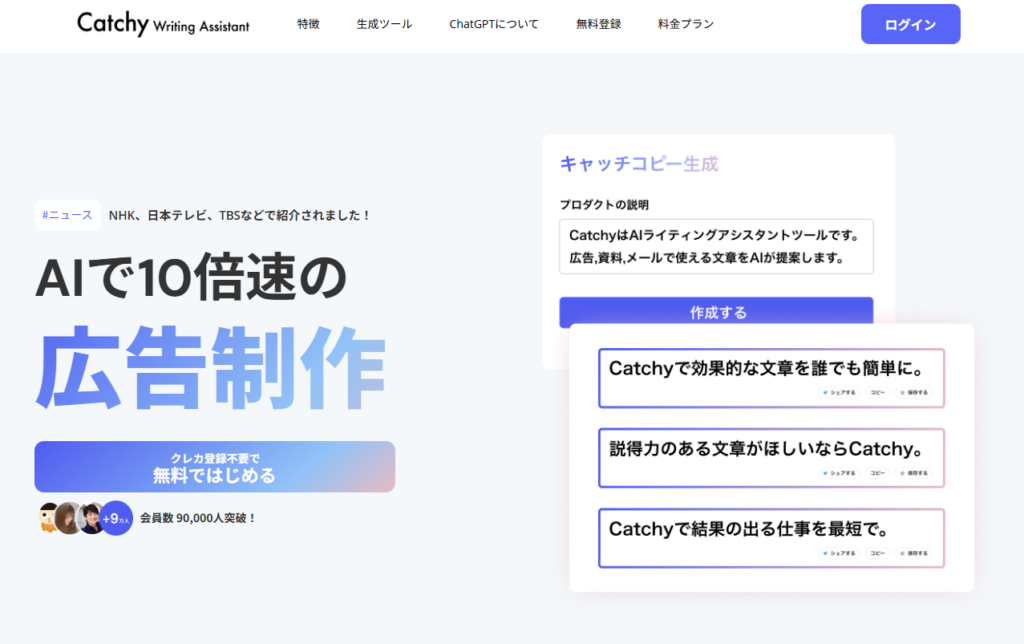Viewport: 1024px width, 644px height.
Task: Copy the '説得力のある文章がほしいならCatchy' result
Action: (x=878, y=473)
